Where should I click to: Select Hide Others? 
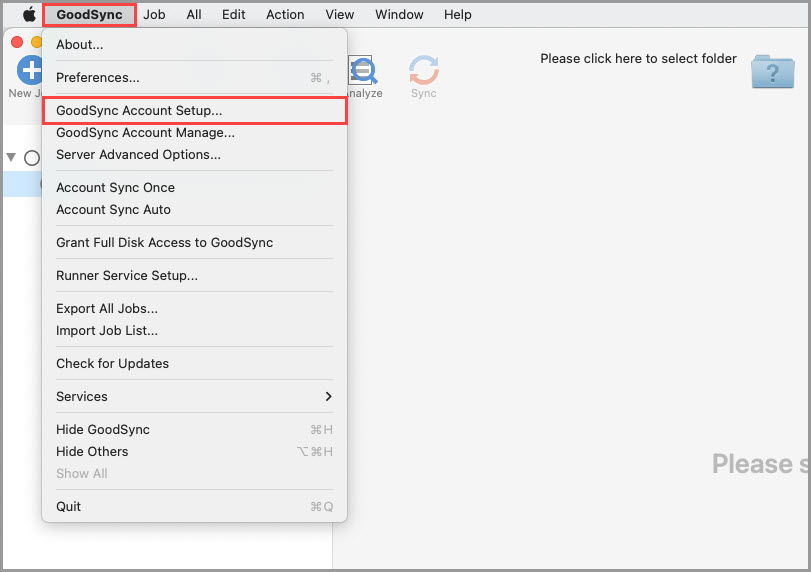tap(194, 451)
